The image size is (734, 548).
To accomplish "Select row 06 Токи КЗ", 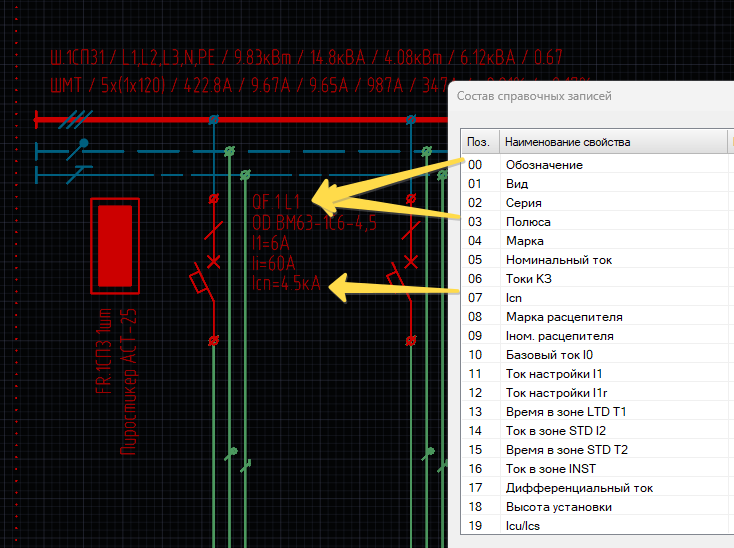I will (598, 278).
